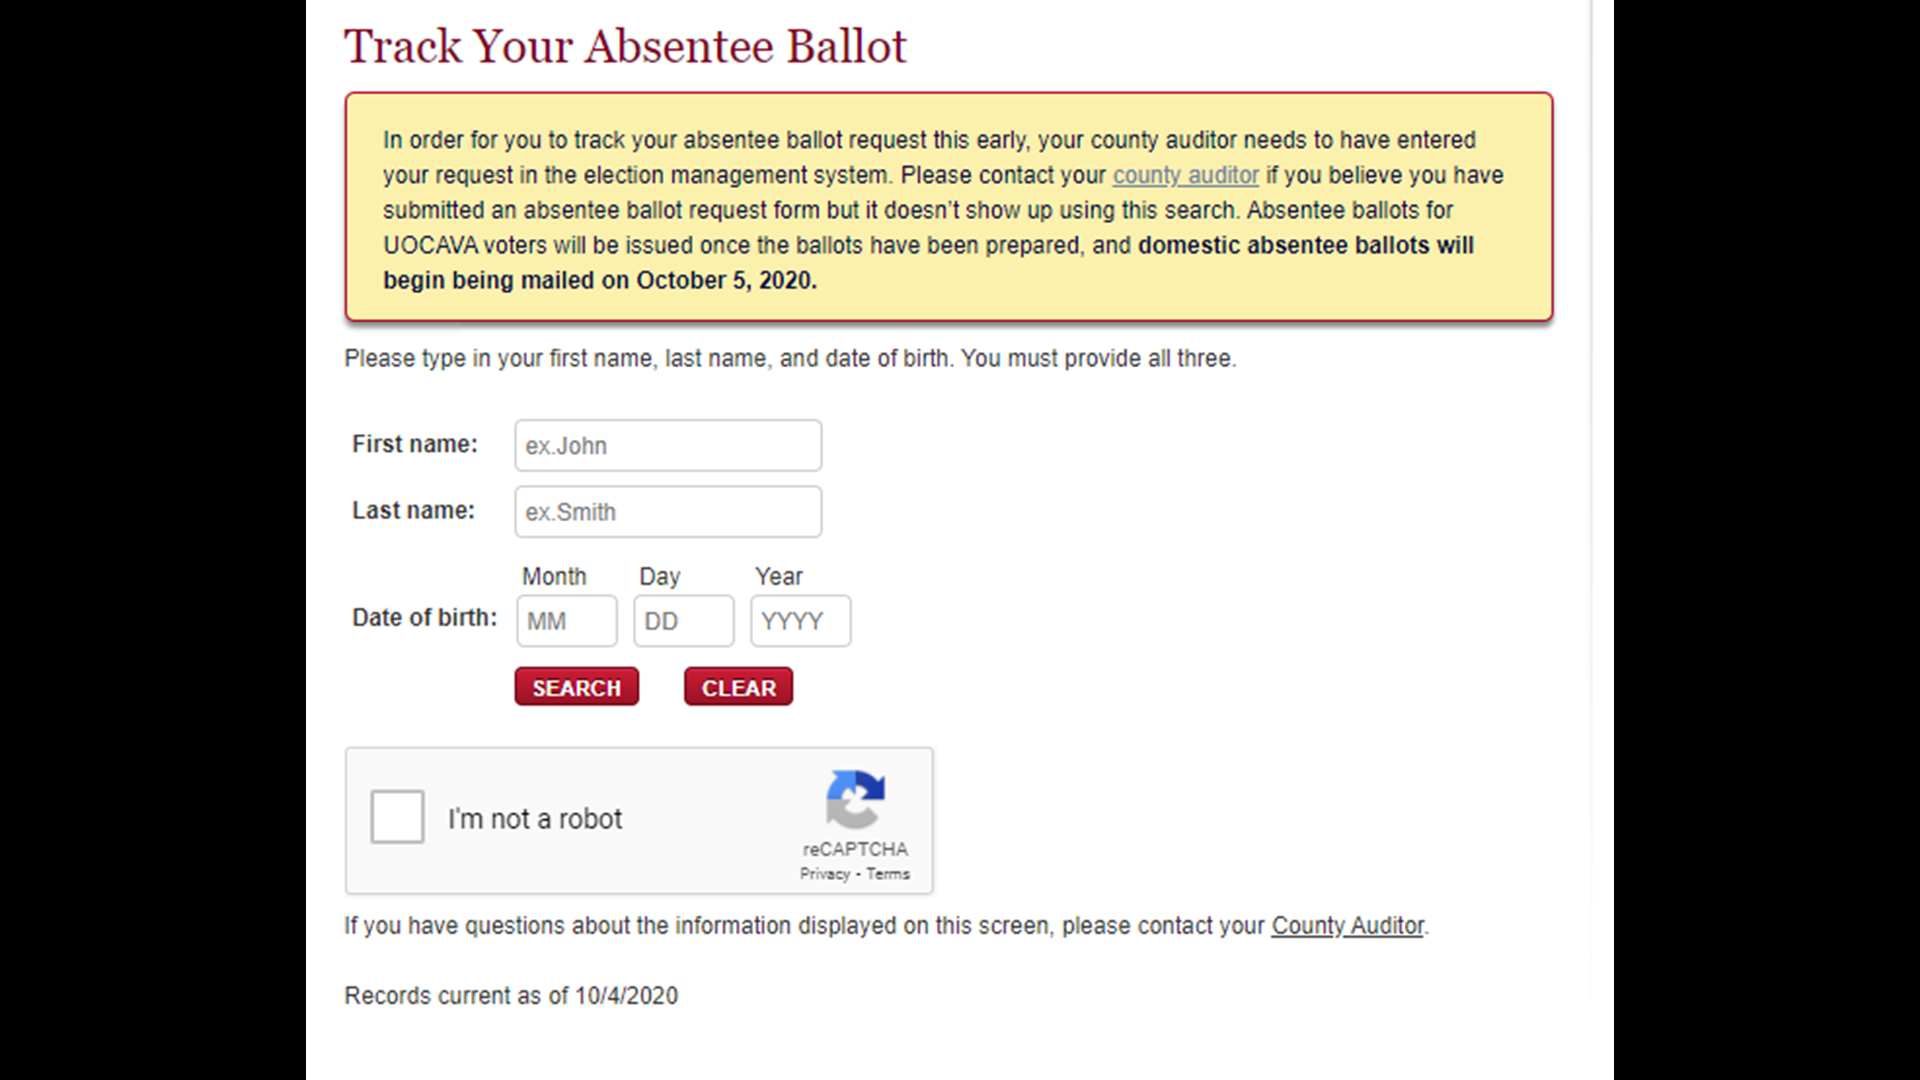Click the "Date of birth:" label
The image size is (1920, 1080).
point(424,617)
